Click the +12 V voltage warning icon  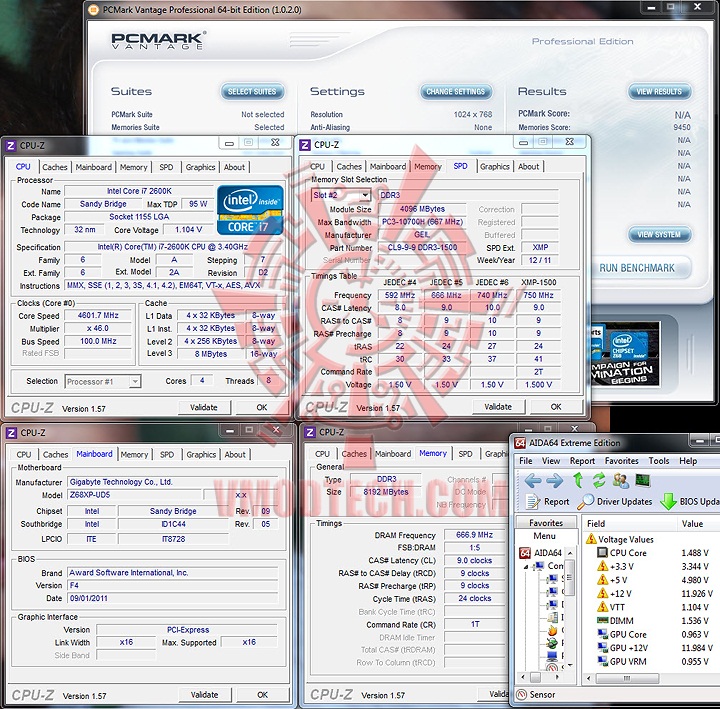[602, 593]
